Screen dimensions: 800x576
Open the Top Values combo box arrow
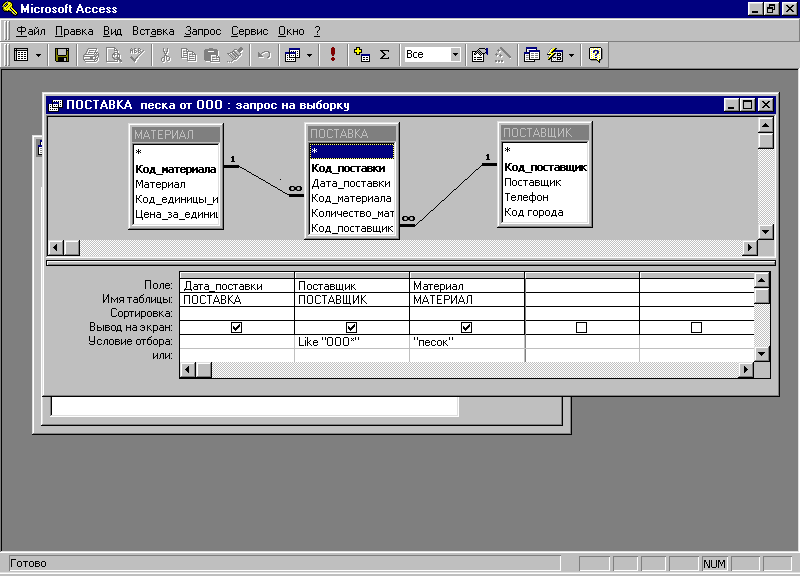point(455,55)
